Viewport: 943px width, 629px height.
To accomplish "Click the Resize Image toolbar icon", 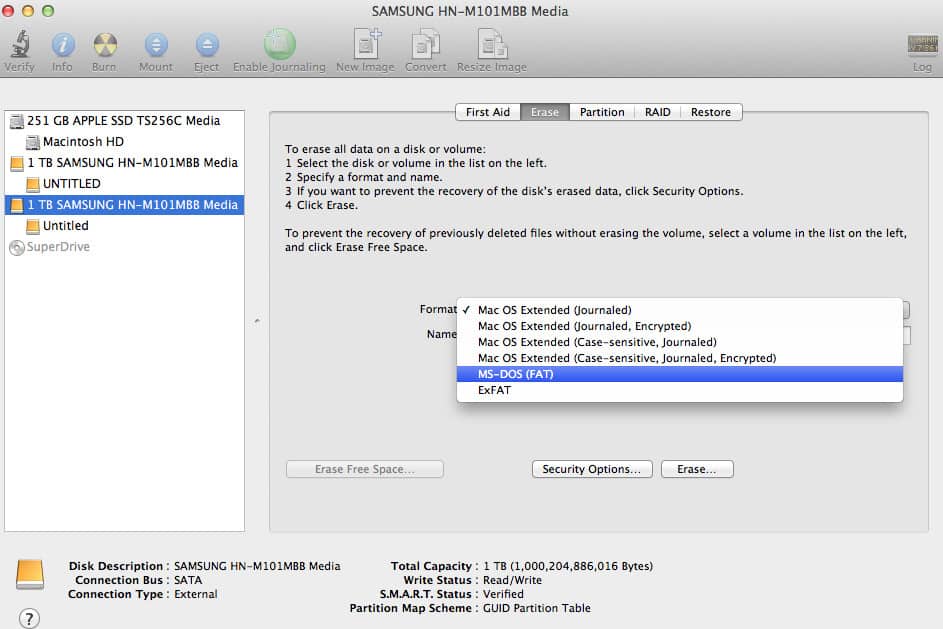I will tap(492, 44).
